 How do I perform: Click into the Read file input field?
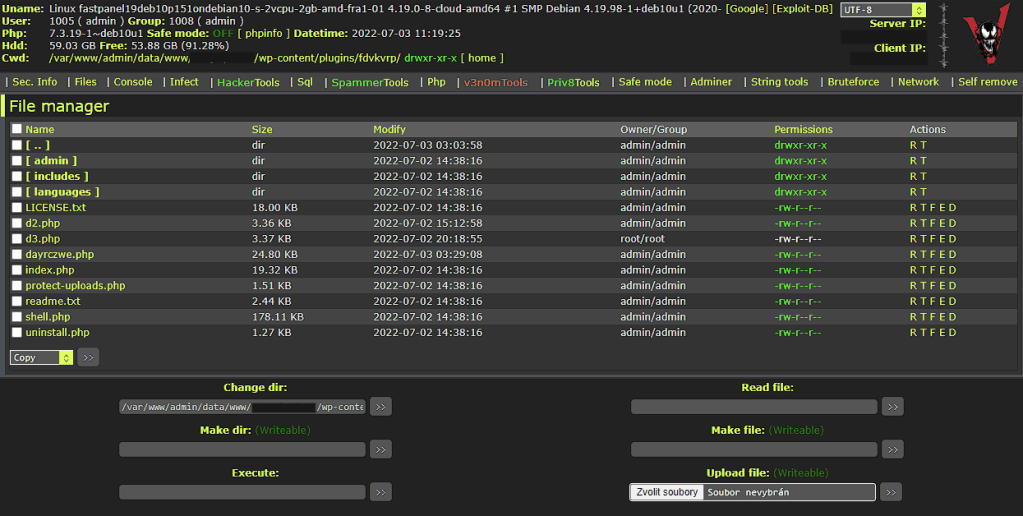(753, 407)
